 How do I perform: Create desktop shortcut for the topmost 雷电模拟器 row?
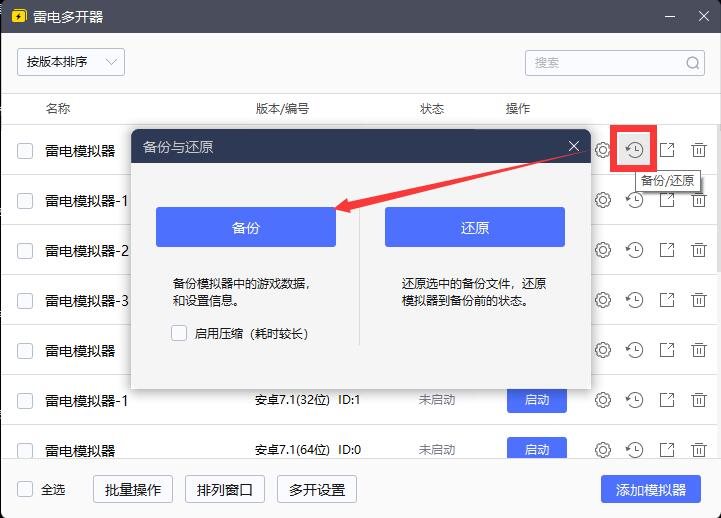pos(667,150)
